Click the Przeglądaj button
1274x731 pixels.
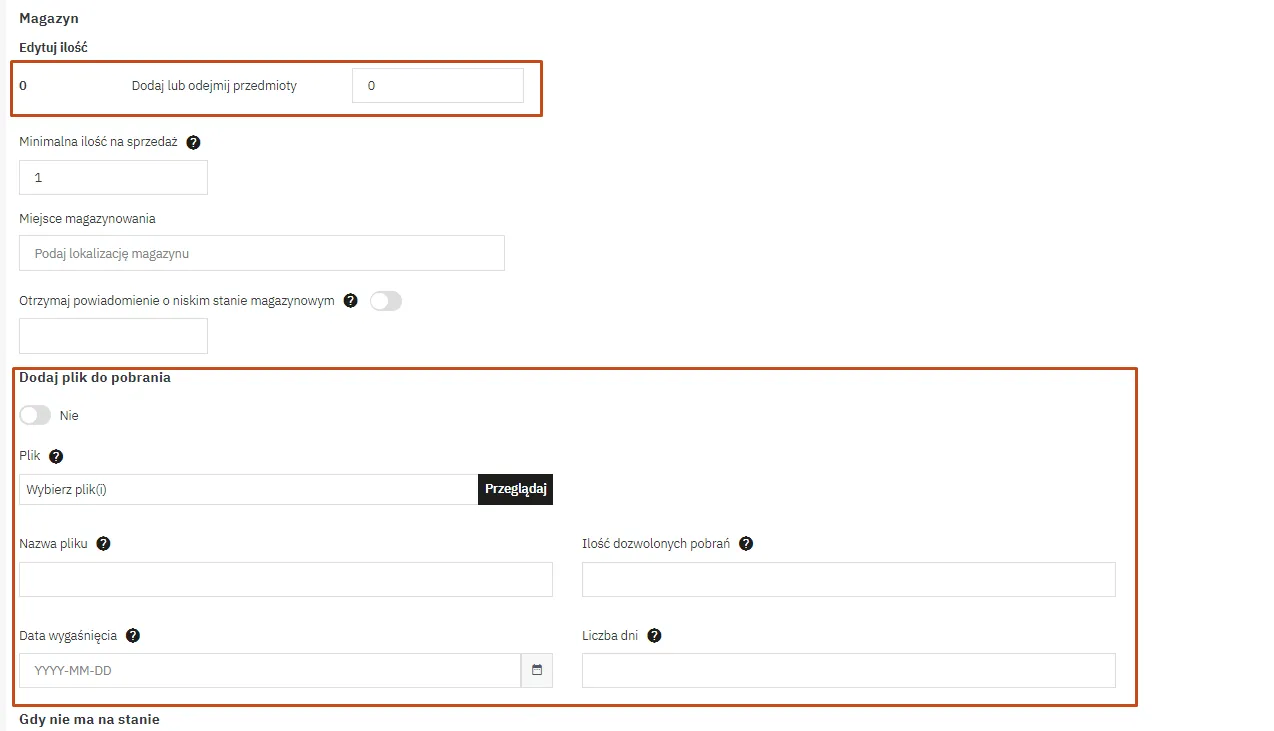click(x=515, y=490)
